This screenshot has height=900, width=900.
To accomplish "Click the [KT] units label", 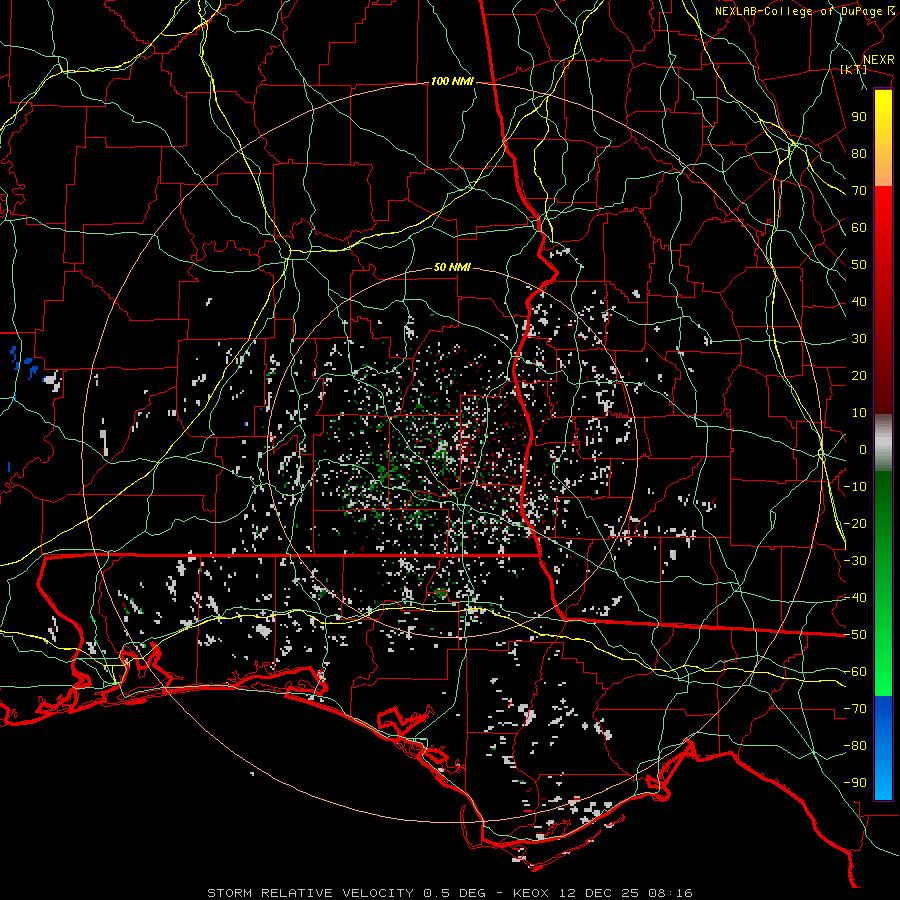I will [854, 69].
